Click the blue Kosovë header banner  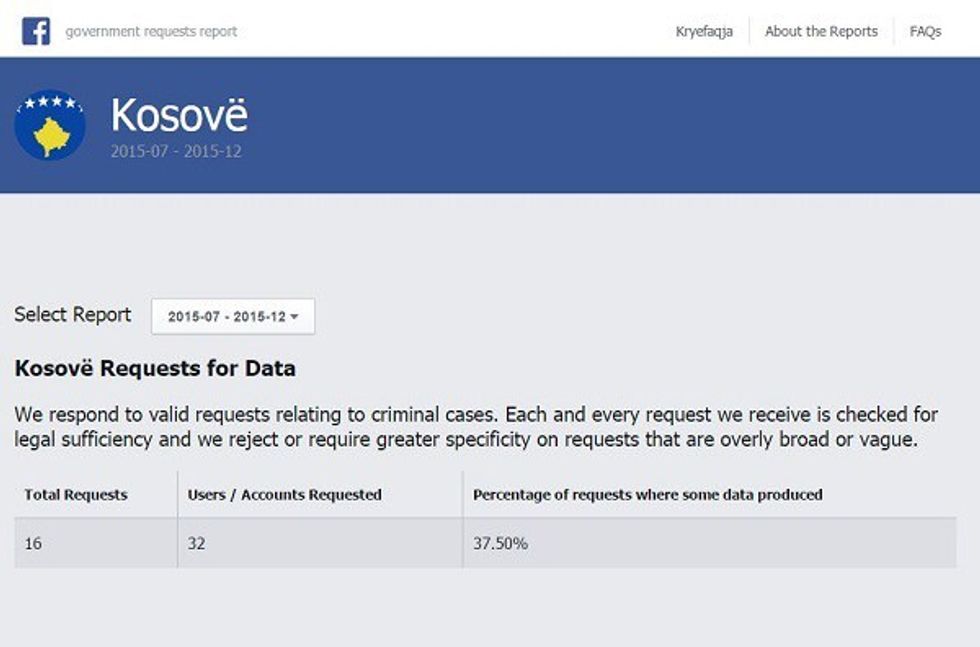point(600,125)
